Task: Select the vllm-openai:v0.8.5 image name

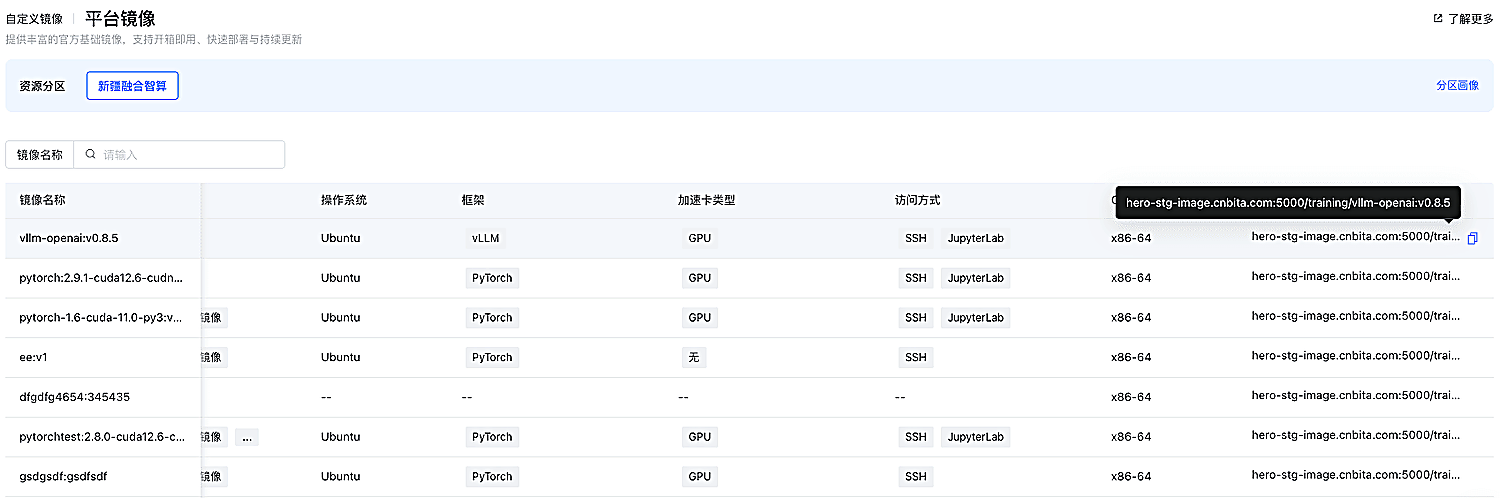Action: [70, 238]
